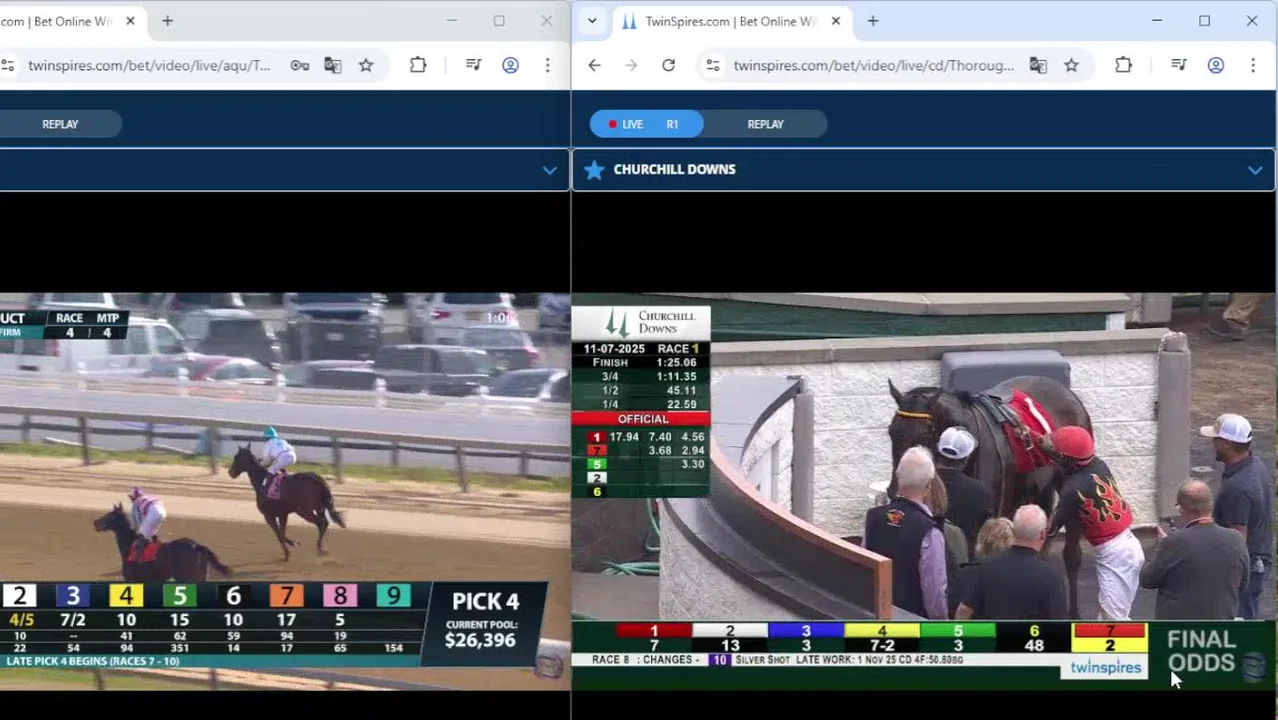Open a new tab in the left window
The image size is (1278, 720).
click(x=167, y=21)
